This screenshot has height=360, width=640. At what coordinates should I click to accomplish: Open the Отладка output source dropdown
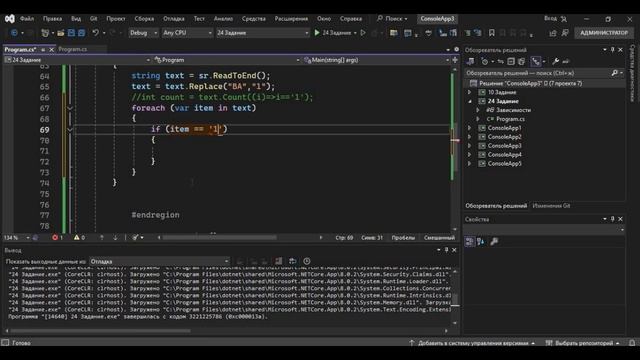coord(159,261)
